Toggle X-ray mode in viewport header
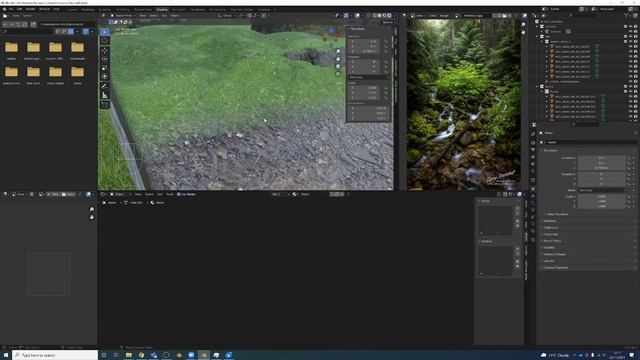This screenshot has height=360, width=640. 368,16
